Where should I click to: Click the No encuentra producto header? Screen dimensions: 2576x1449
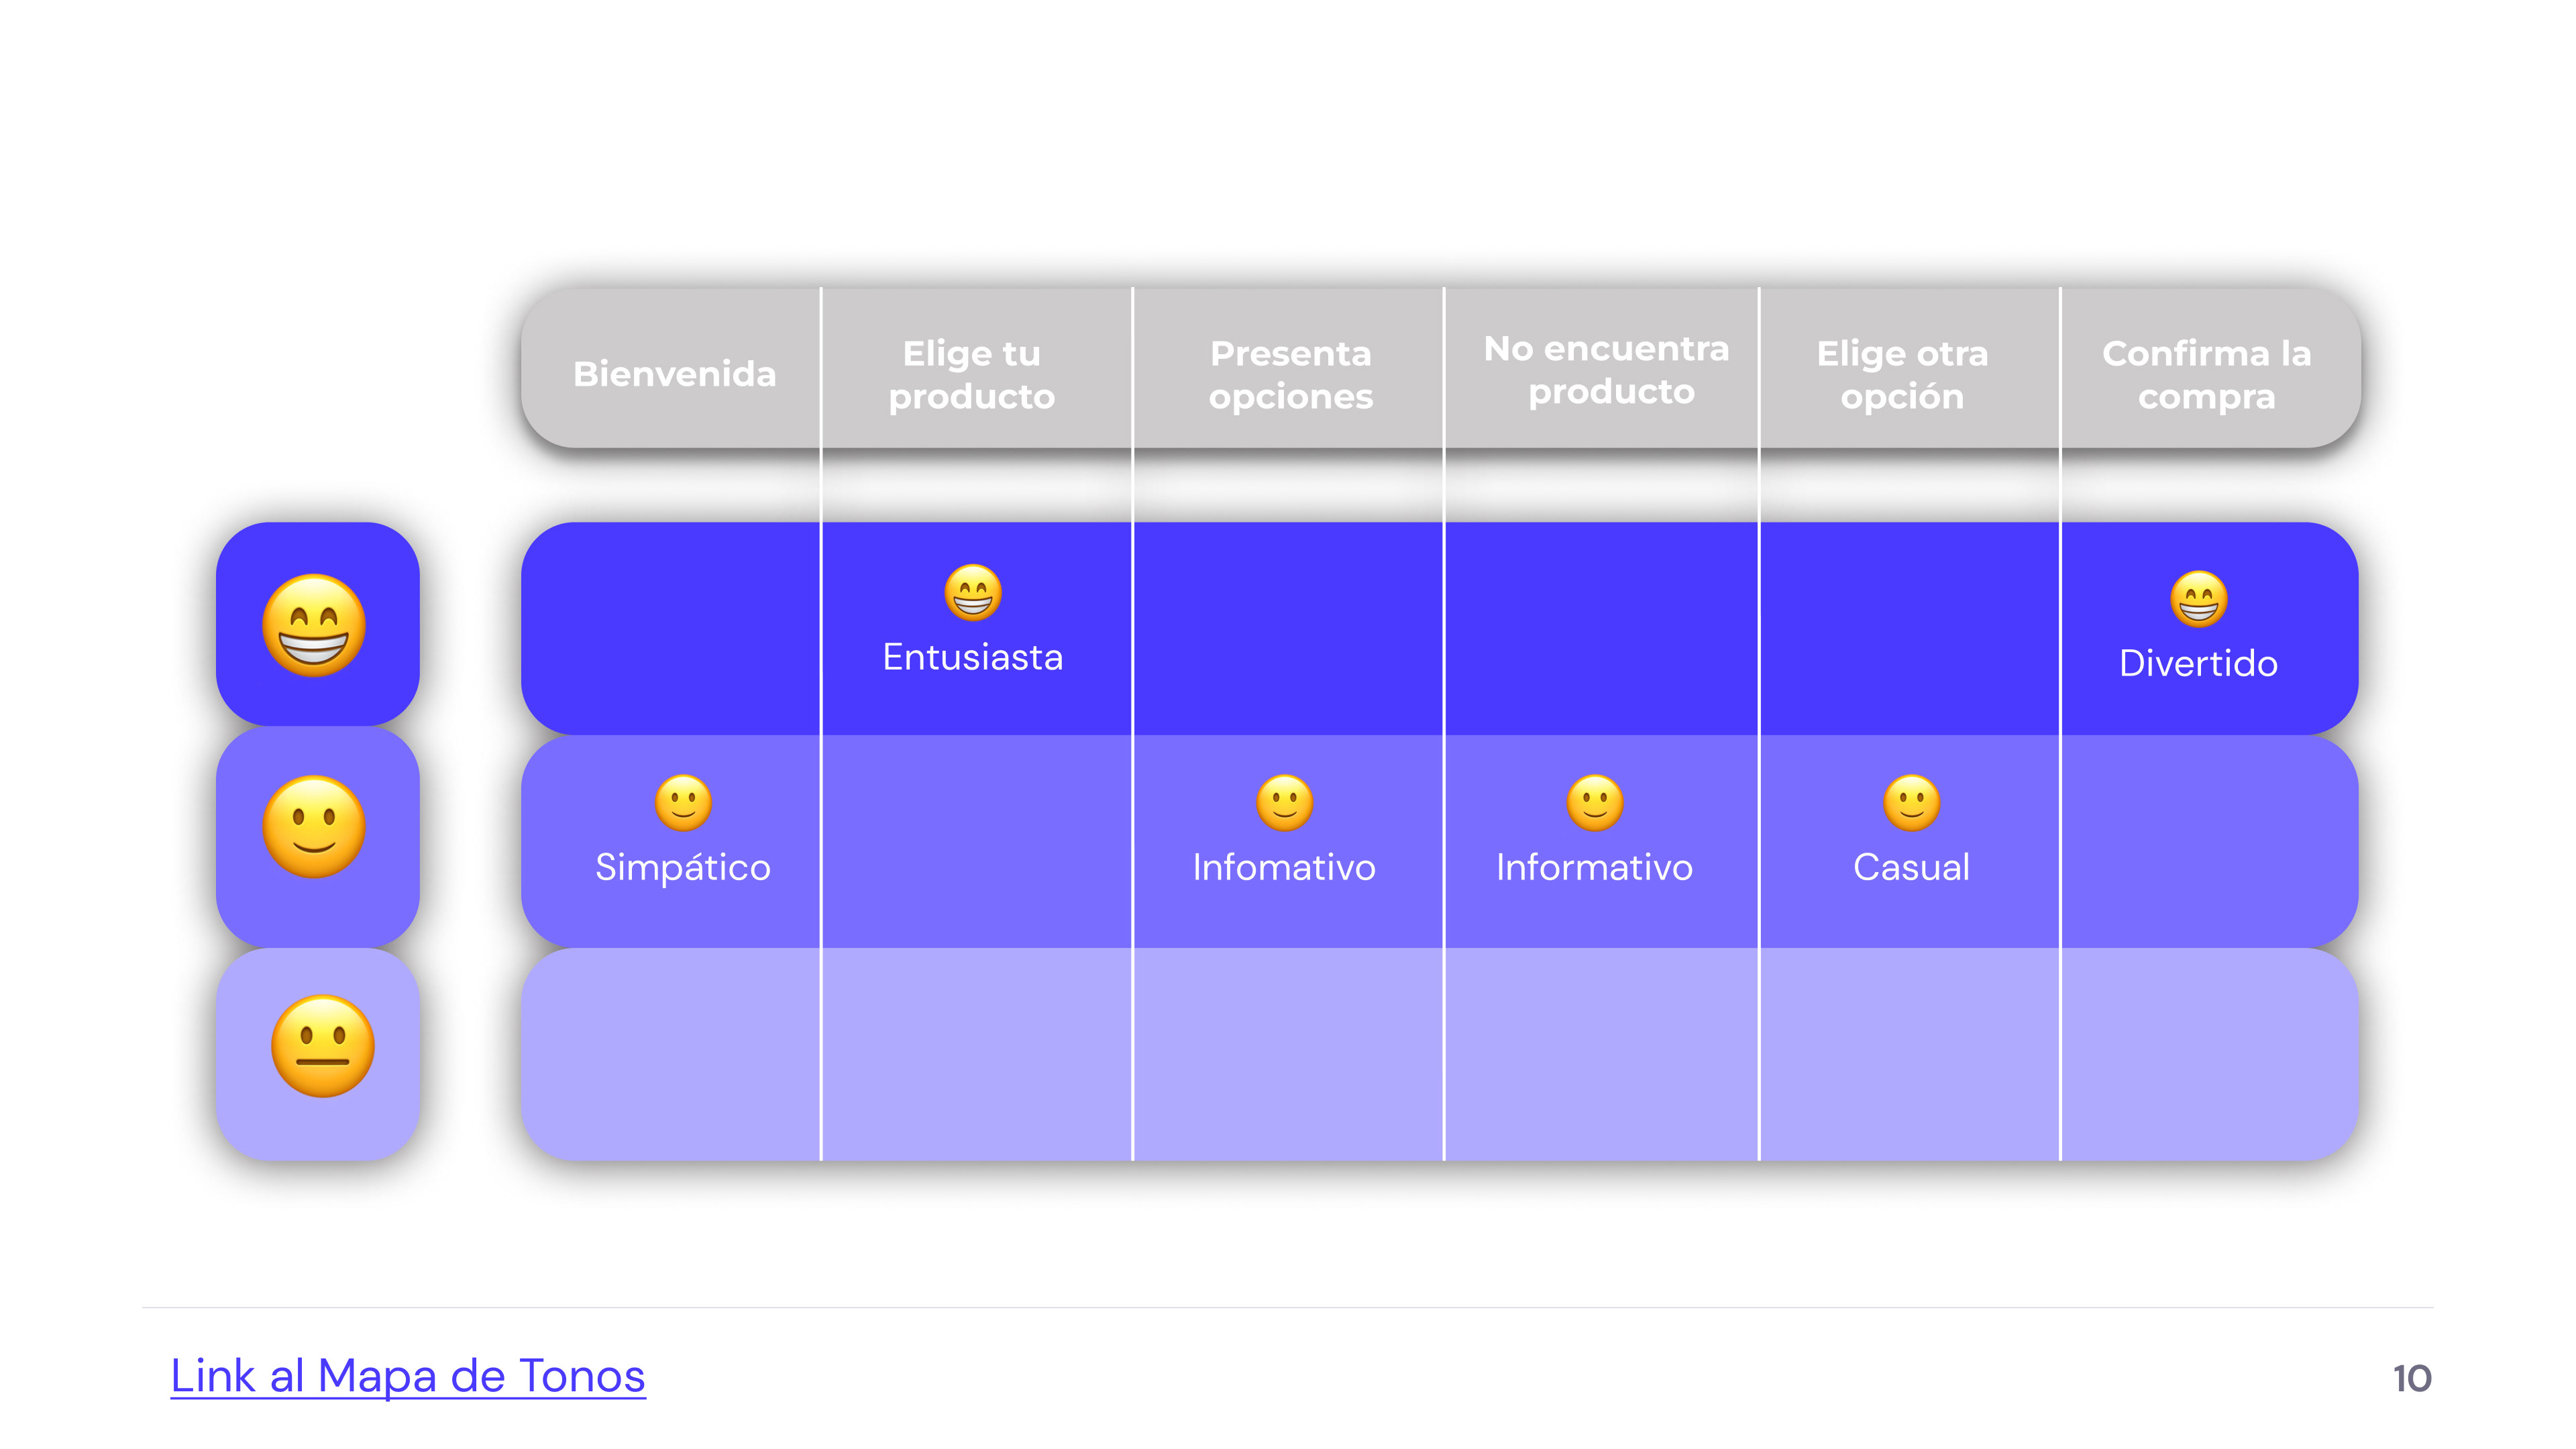[x=1607, y=370]
